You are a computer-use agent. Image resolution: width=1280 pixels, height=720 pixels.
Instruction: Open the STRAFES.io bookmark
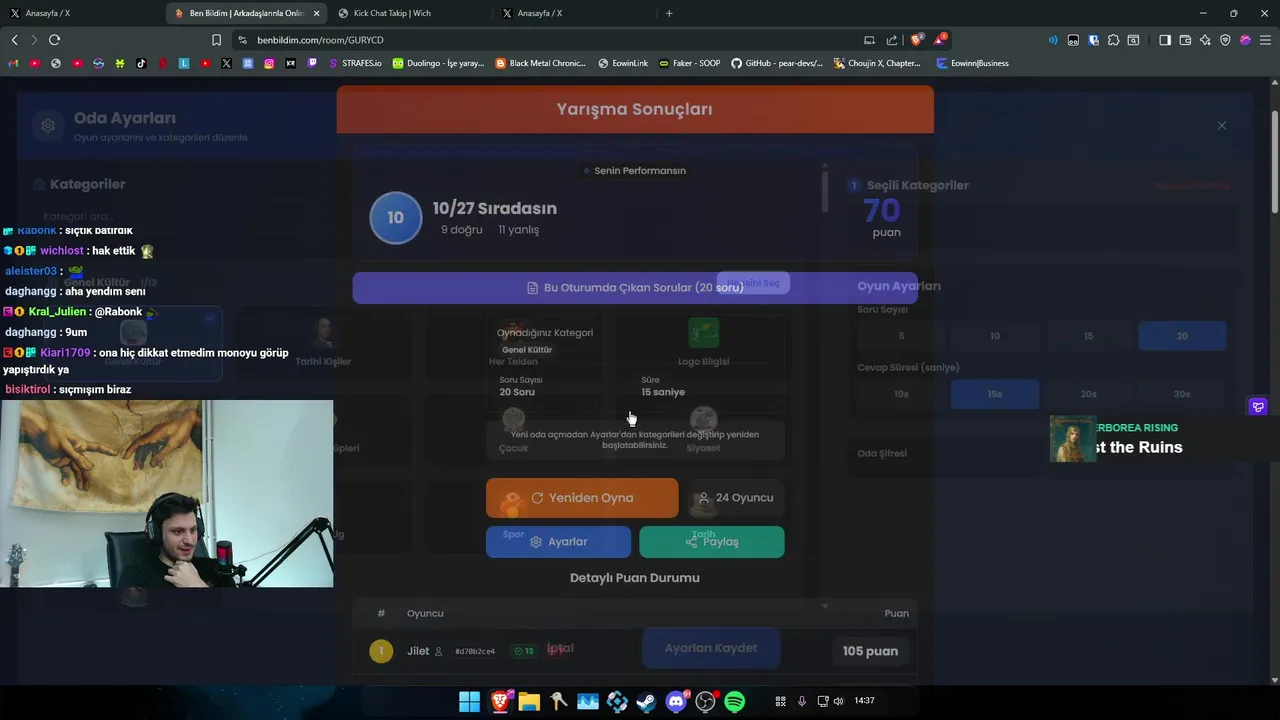tap(355, 63)
